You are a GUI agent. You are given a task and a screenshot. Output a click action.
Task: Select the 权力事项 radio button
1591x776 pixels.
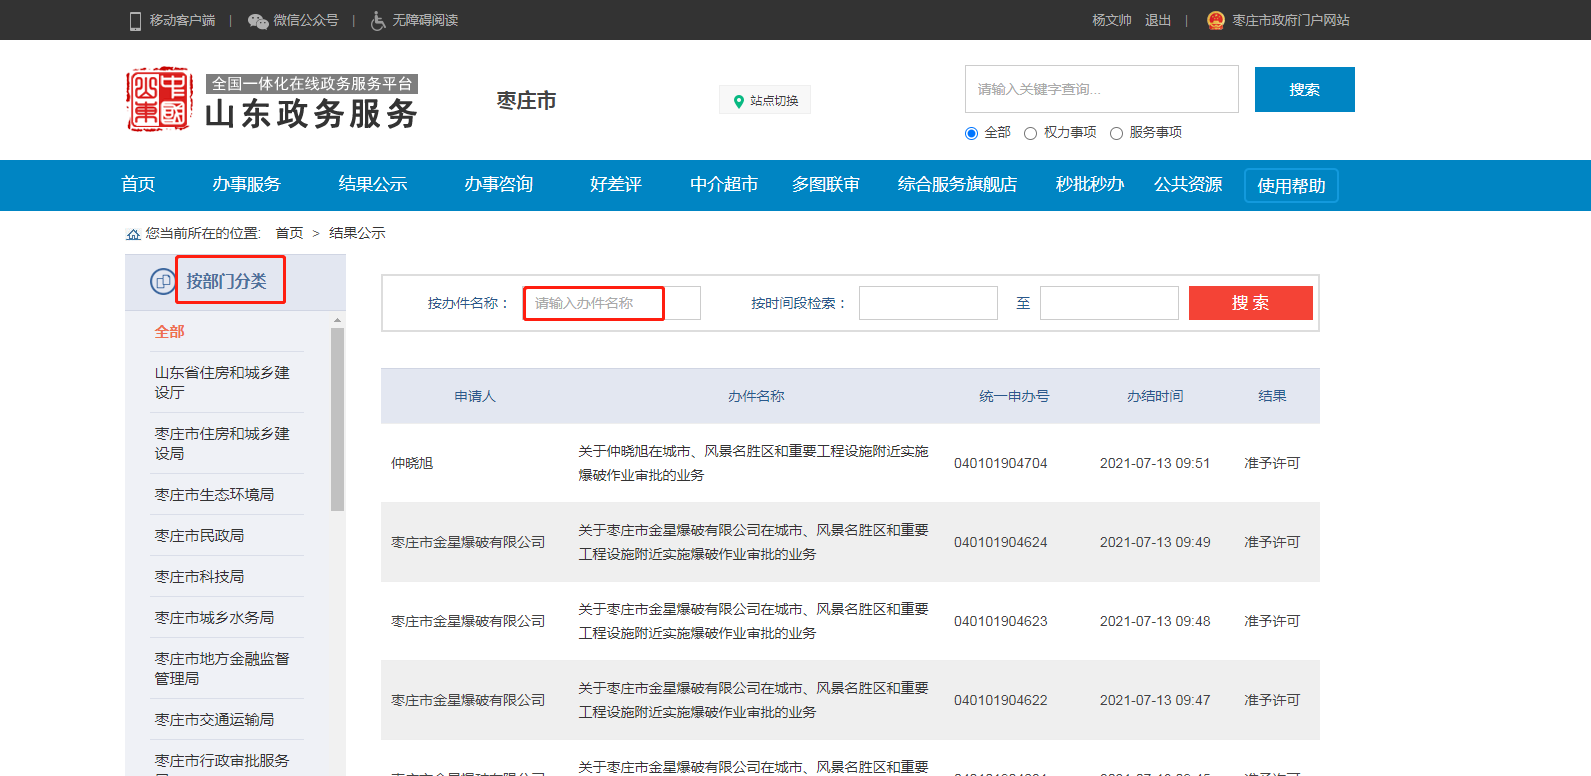pyautogui.click(x=1030, y=133)
